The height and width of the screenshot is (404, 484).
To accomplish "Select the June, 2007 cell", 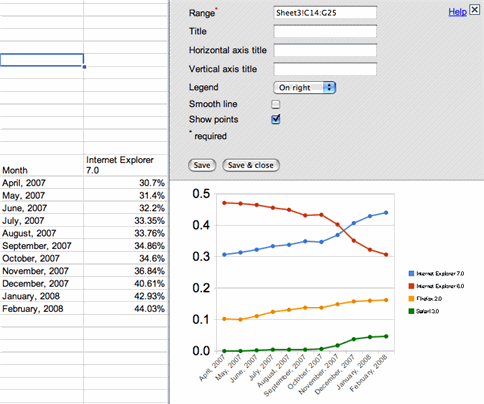I will point(42,208).
